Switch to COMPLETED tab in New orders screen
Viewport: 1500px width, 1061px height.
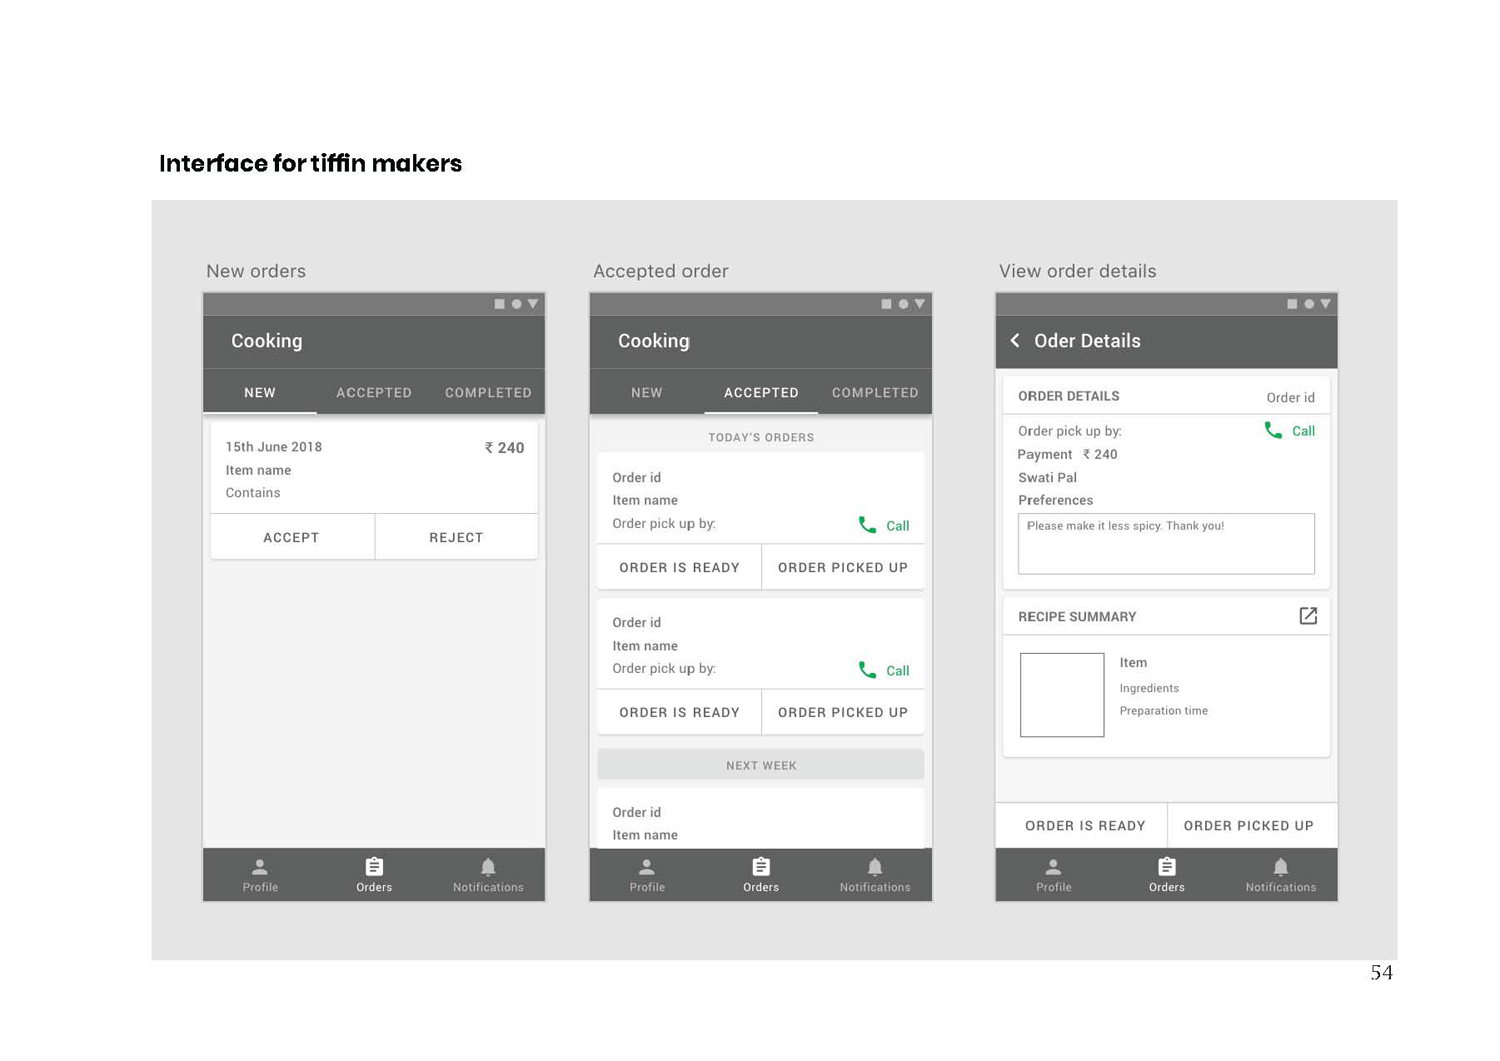coord(488,393)
